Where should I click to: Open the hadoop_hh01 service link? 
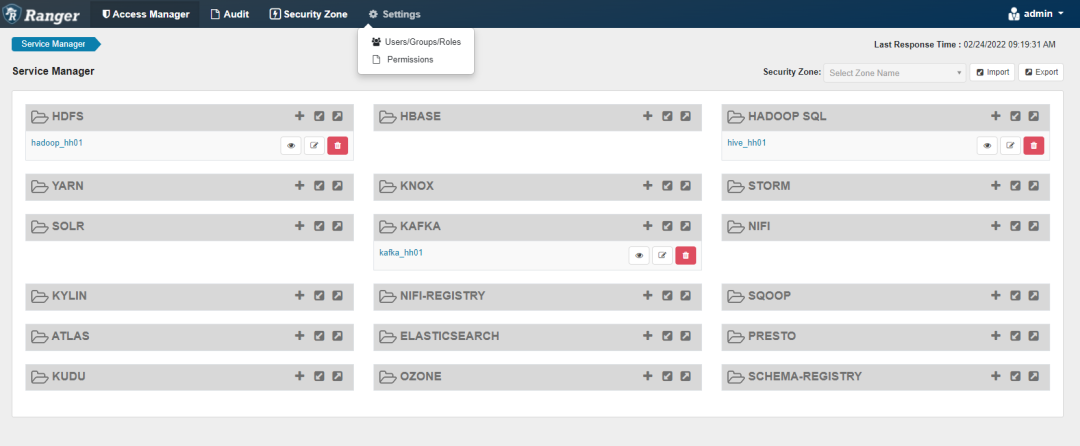coord(58,142)
